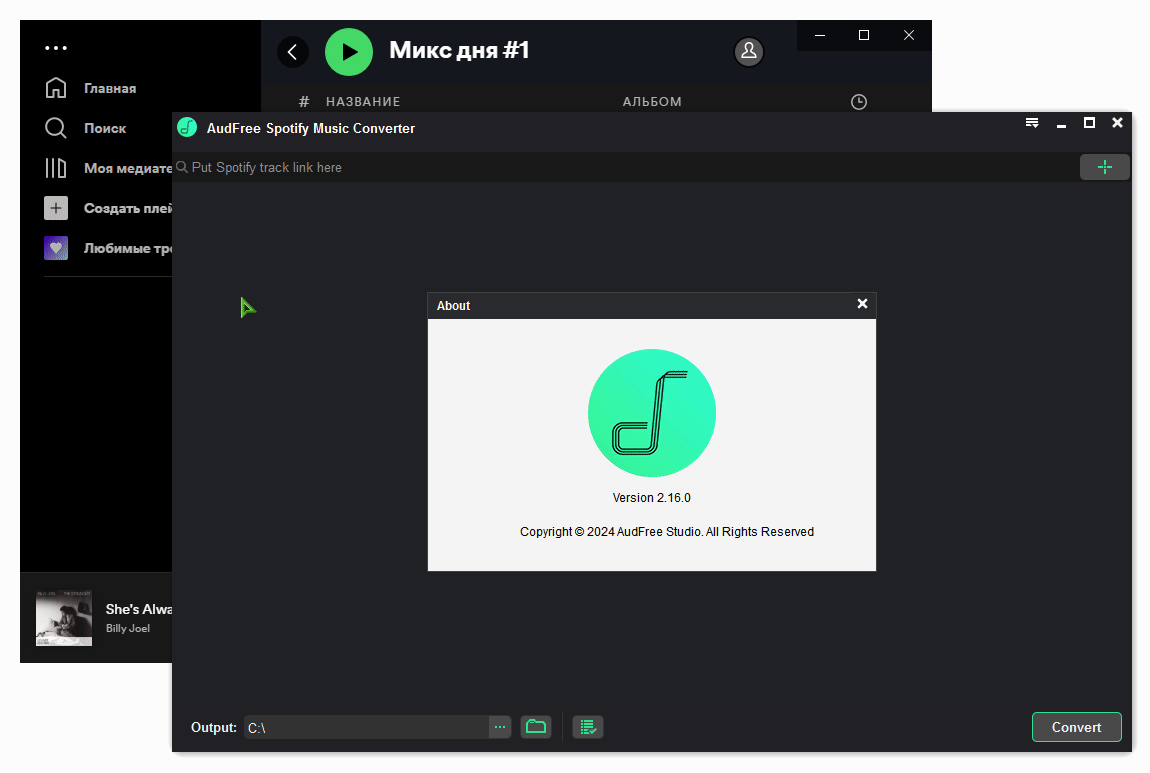Open the converted list icon

tap(587, 727)
